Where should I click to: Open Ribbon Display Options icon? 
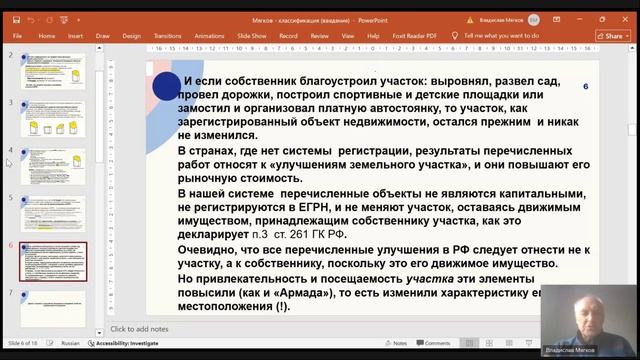click(x=556, y=20)
